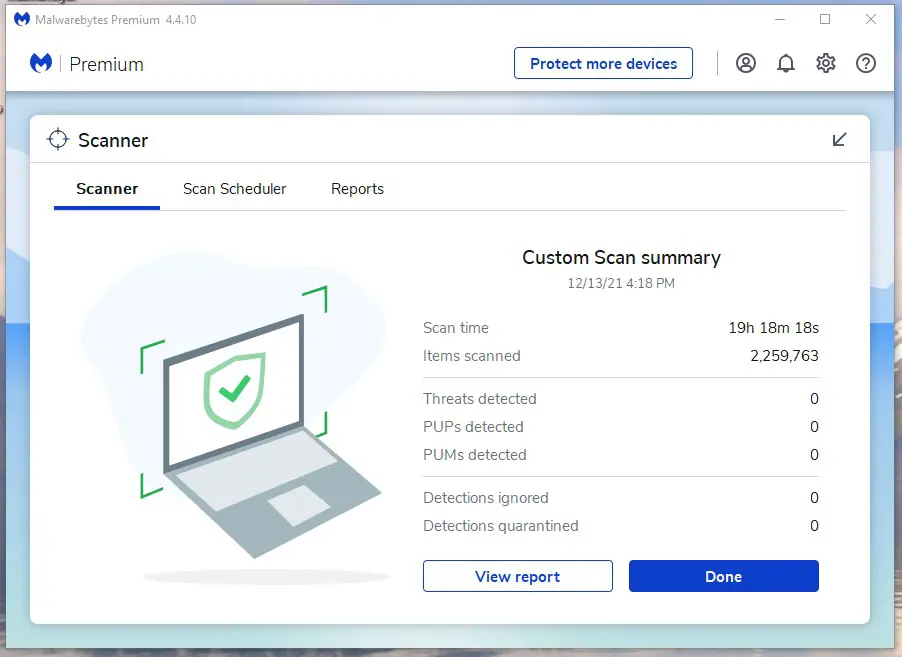Collapse the Scanner panel with arrow icon
902x657 pixels.
839,140
